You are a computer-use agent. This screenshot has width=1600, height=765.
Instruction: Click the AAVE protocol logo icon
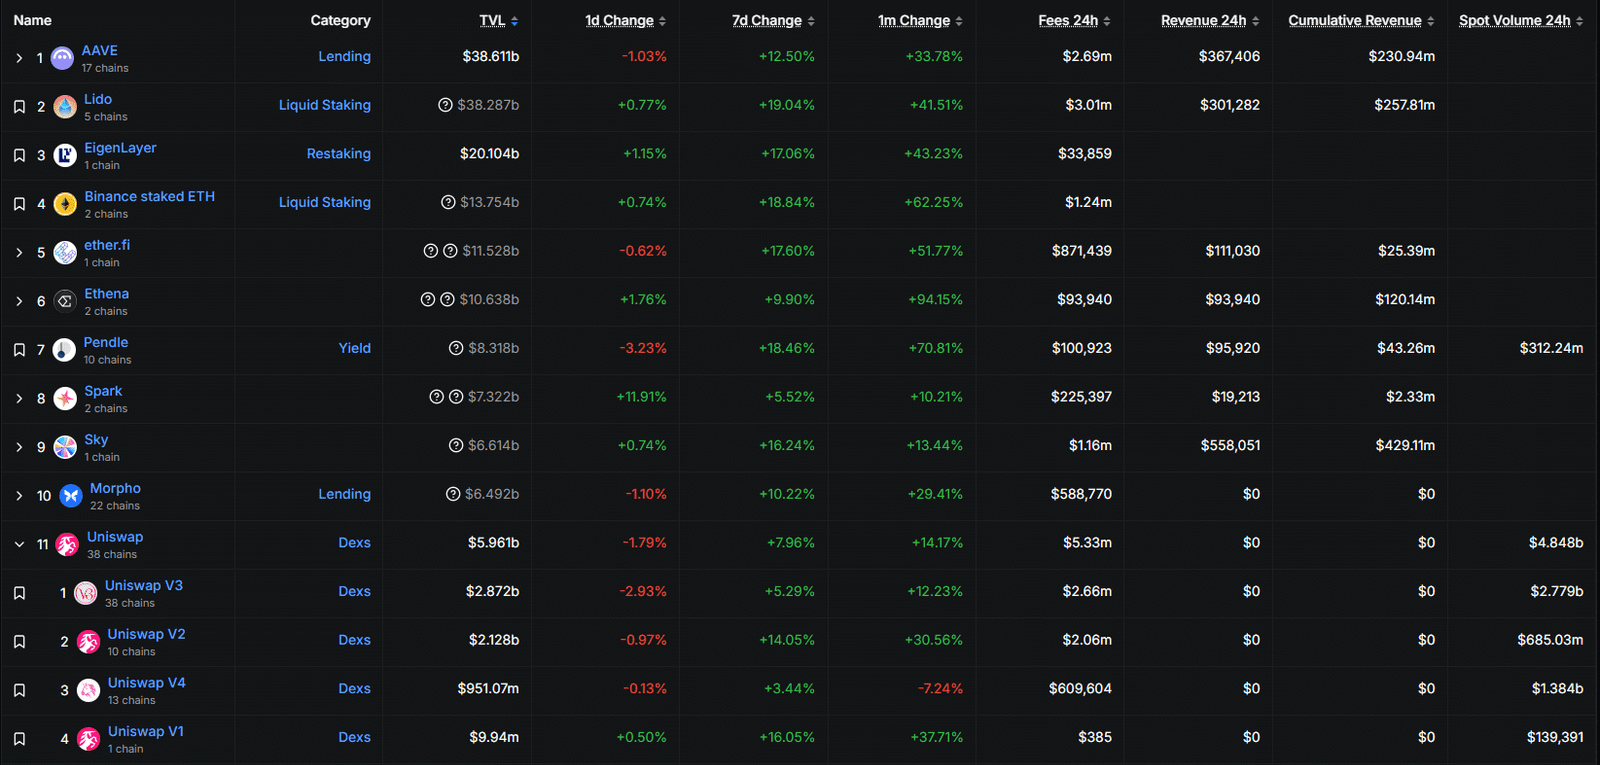[x=62, y=58]
